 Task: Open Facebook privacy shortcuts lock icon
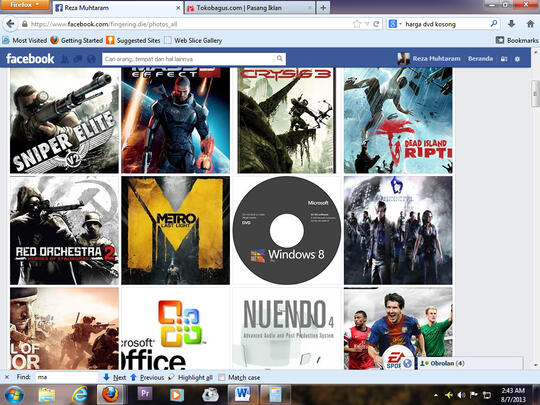[x=504, y=59]
